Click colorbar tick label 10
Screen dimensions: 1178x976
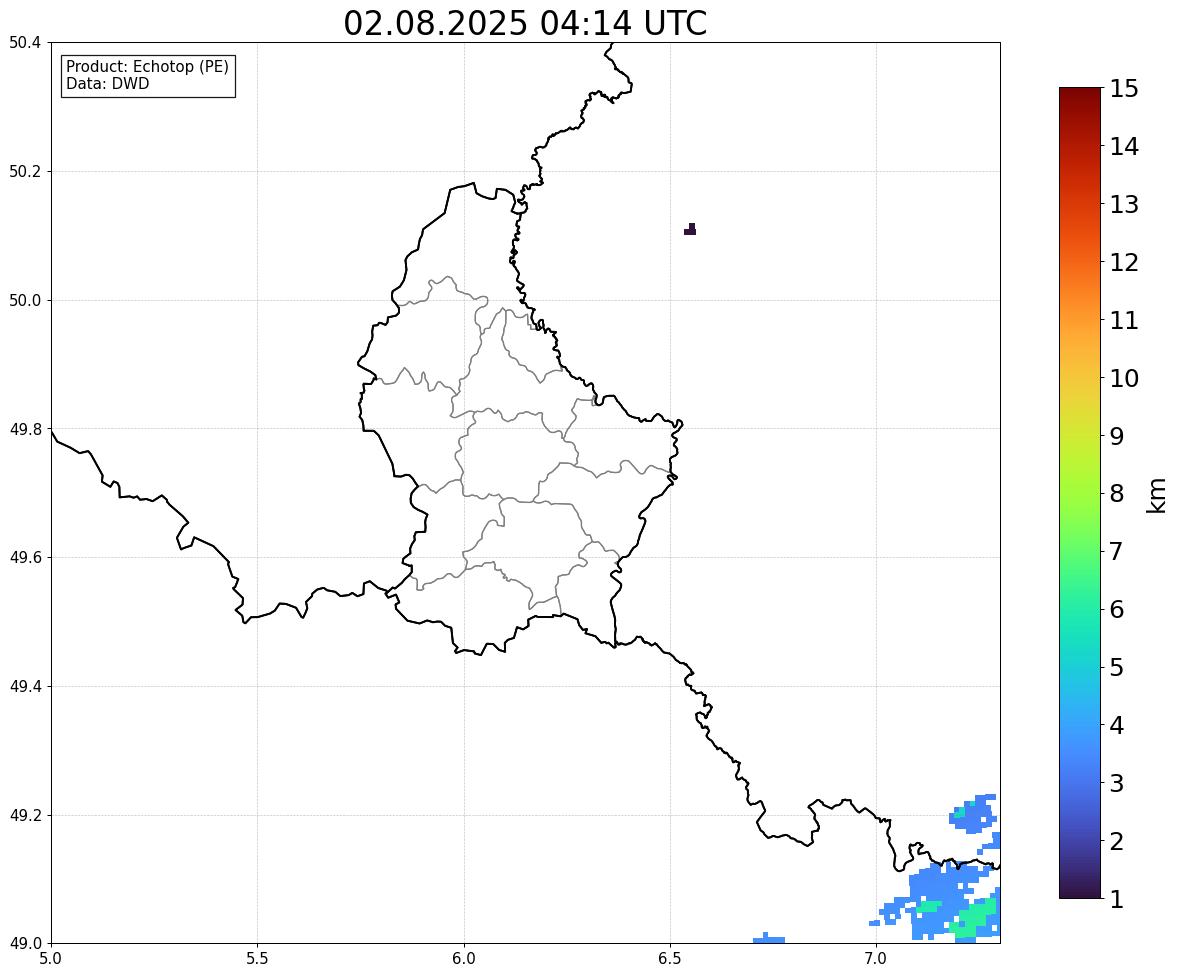pyautogui.click(x=1124, y=378)
